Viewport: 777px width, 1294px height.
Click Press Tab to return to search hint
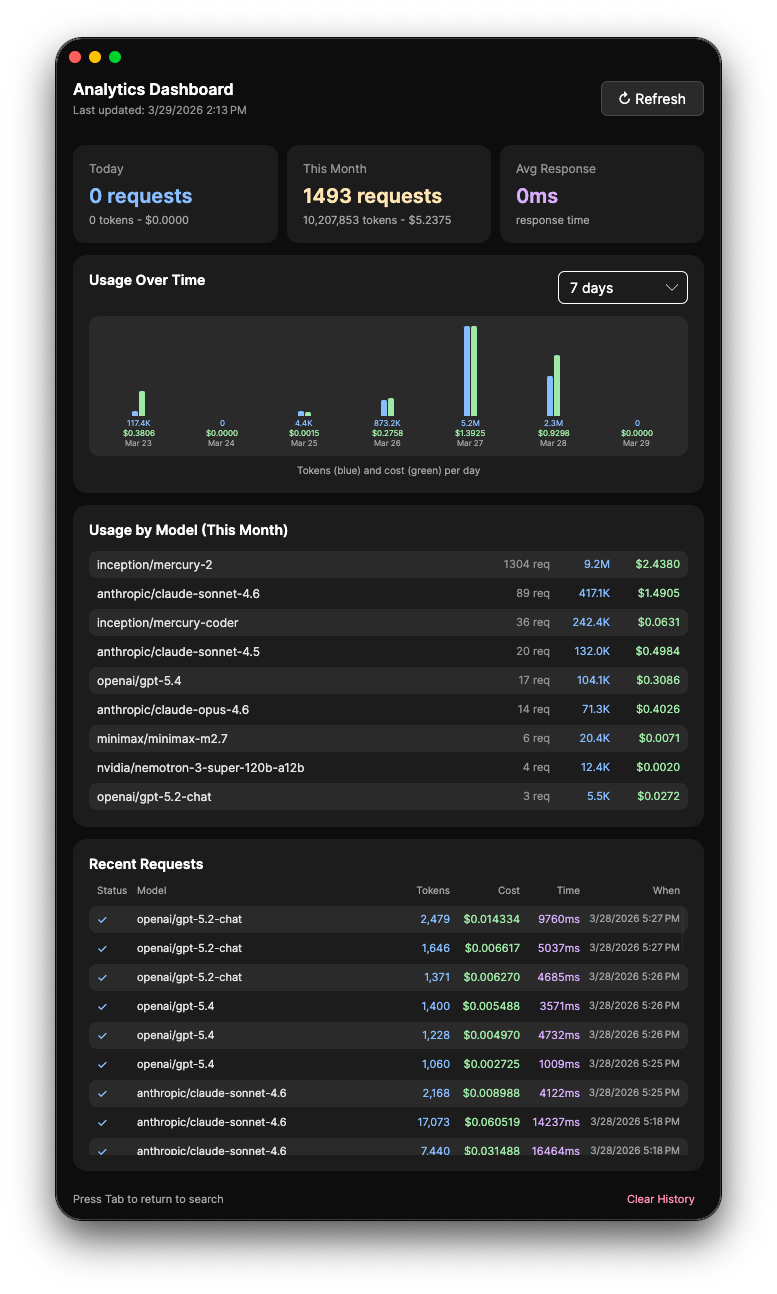148,1199
